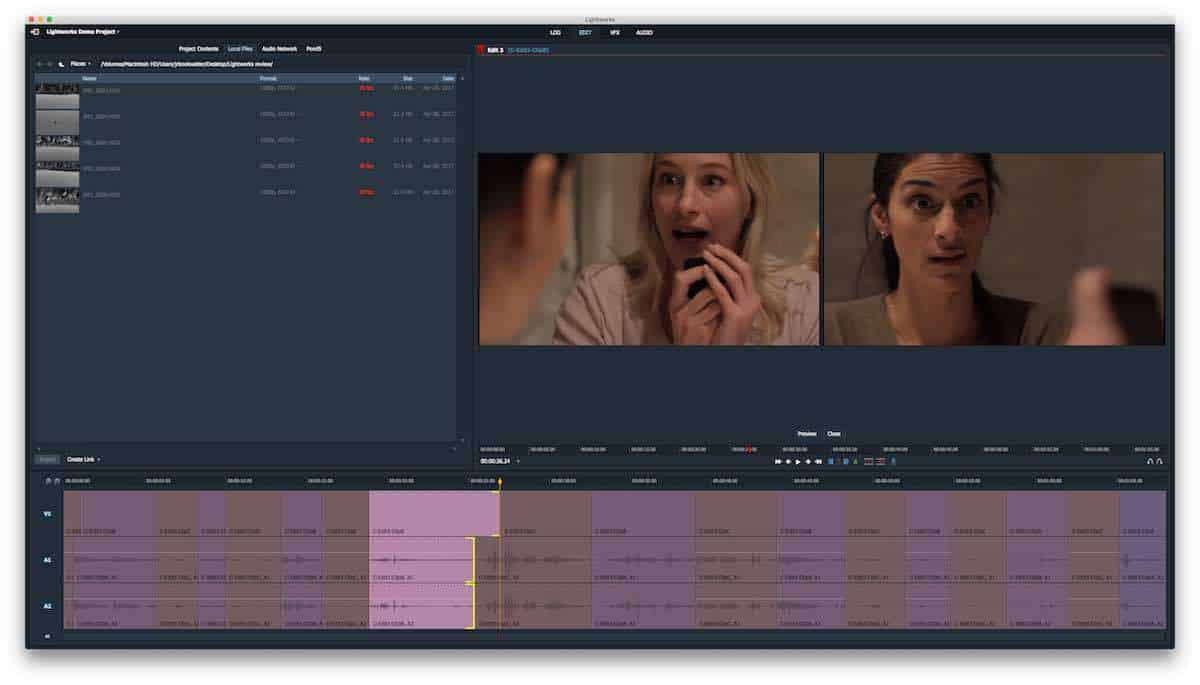Viewport: 1200px width, 685px height.
Task: Click the headphones icon beside the viewer controls
Action: [1150, 461]
